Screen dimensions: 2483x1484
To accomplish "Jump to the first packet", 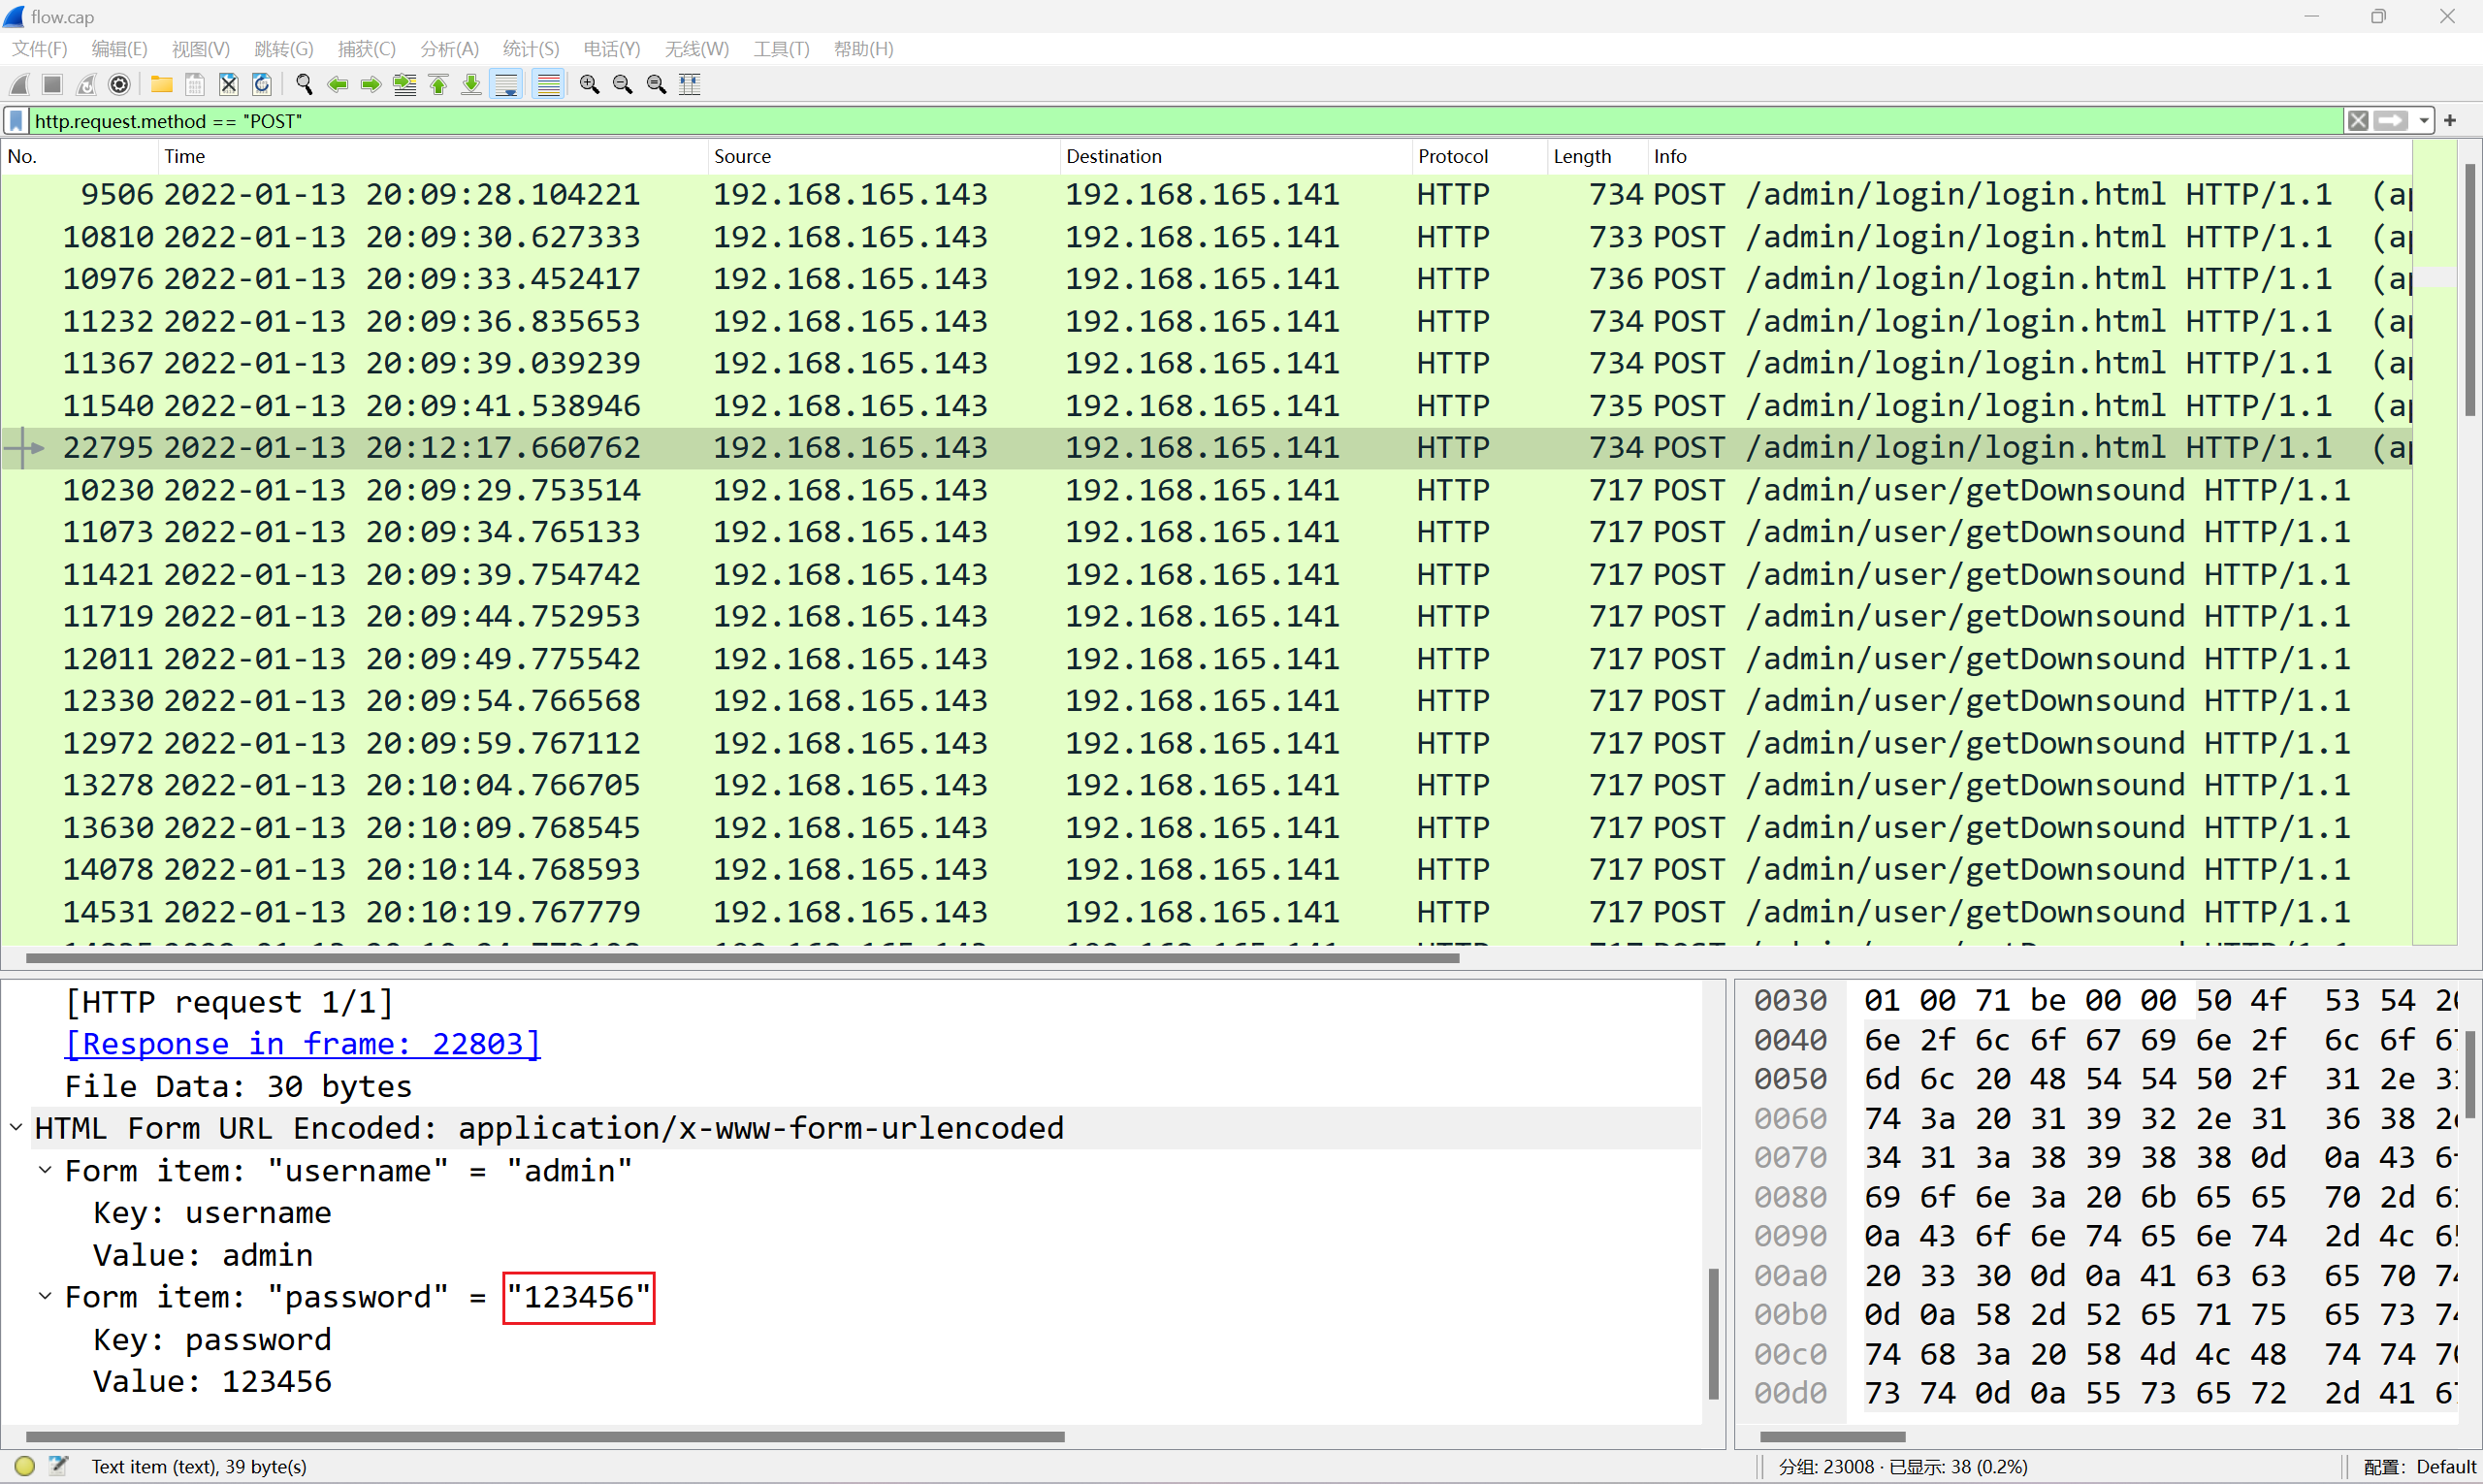I will [x=438, y=84].
